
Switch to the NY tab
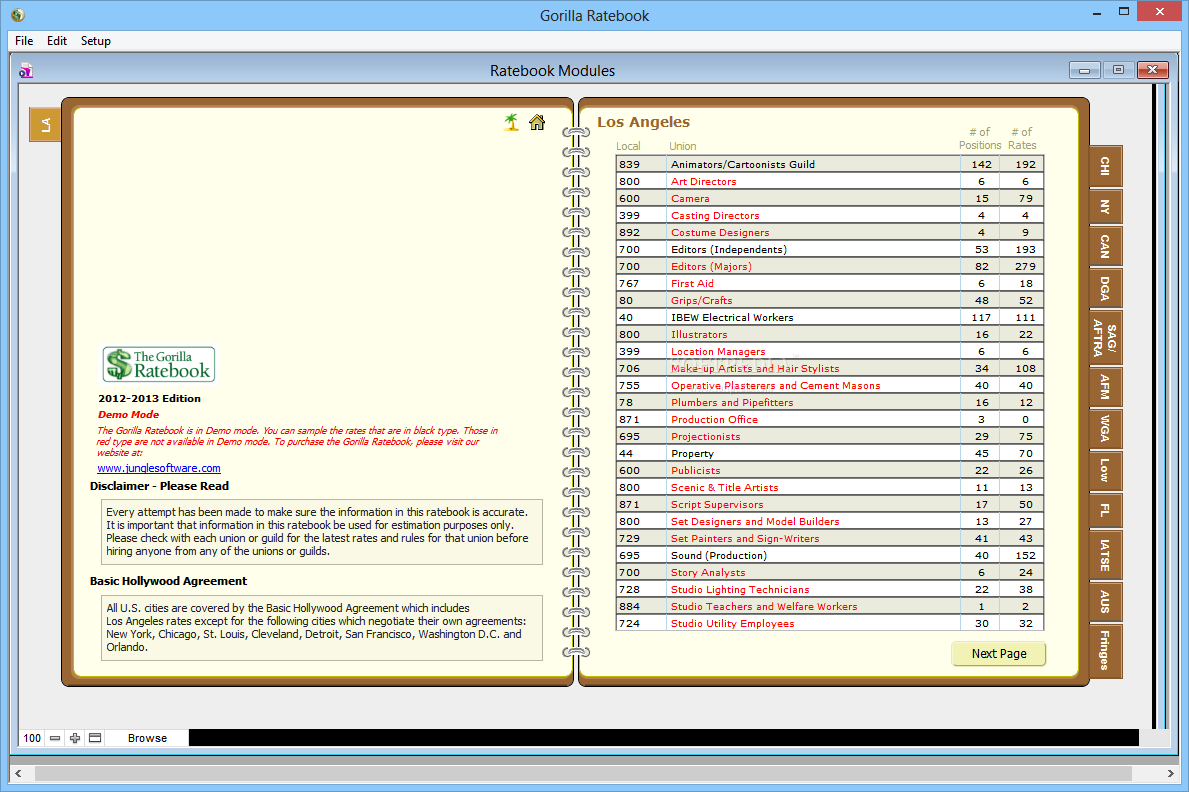tap(1106, 207)
